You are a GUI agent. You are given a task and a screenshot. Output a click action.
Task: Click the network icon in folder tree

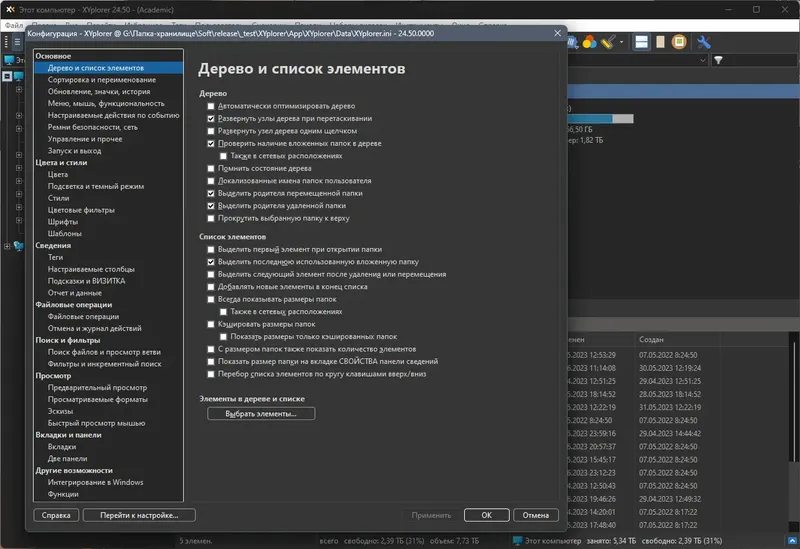[x=18, y=246]
